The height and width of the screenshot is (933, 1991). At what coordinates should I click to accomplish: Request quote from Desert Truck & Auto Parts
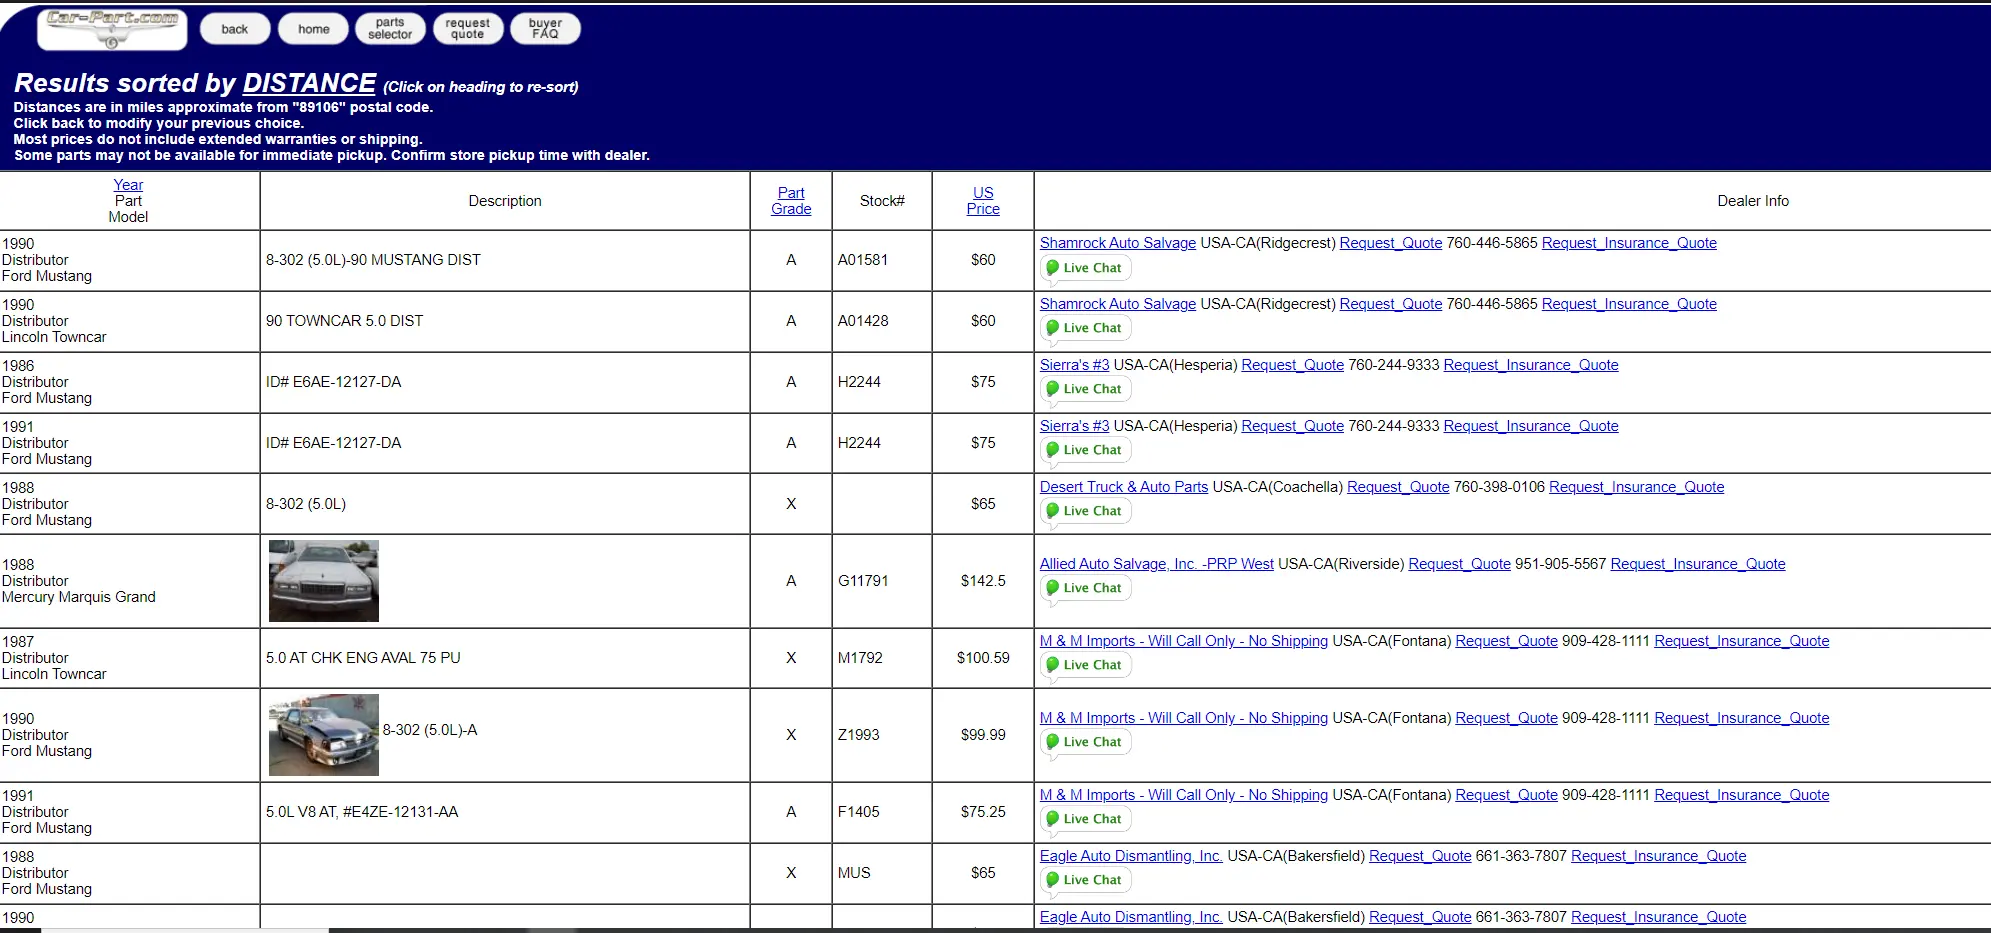pos(1398,487)
